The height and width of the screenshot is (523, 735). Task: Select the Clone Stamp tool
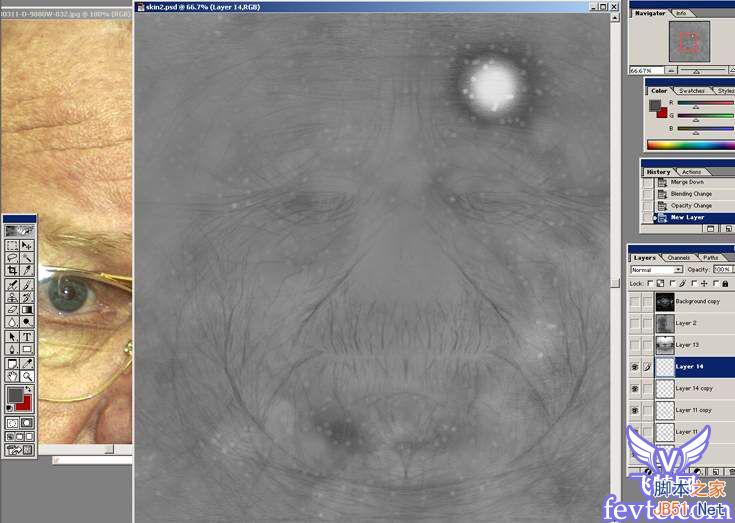pos(12,297)
